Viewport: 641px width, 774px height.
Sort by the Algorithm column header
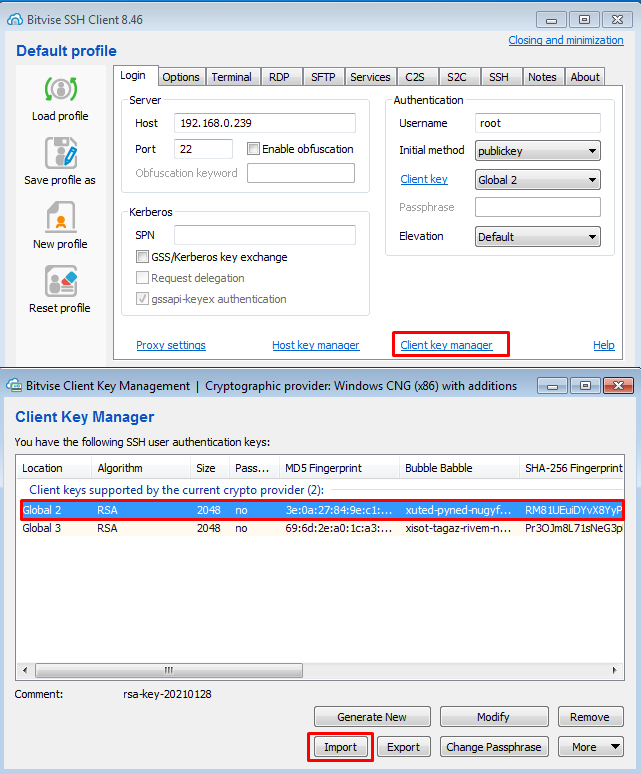click(141, 468)
